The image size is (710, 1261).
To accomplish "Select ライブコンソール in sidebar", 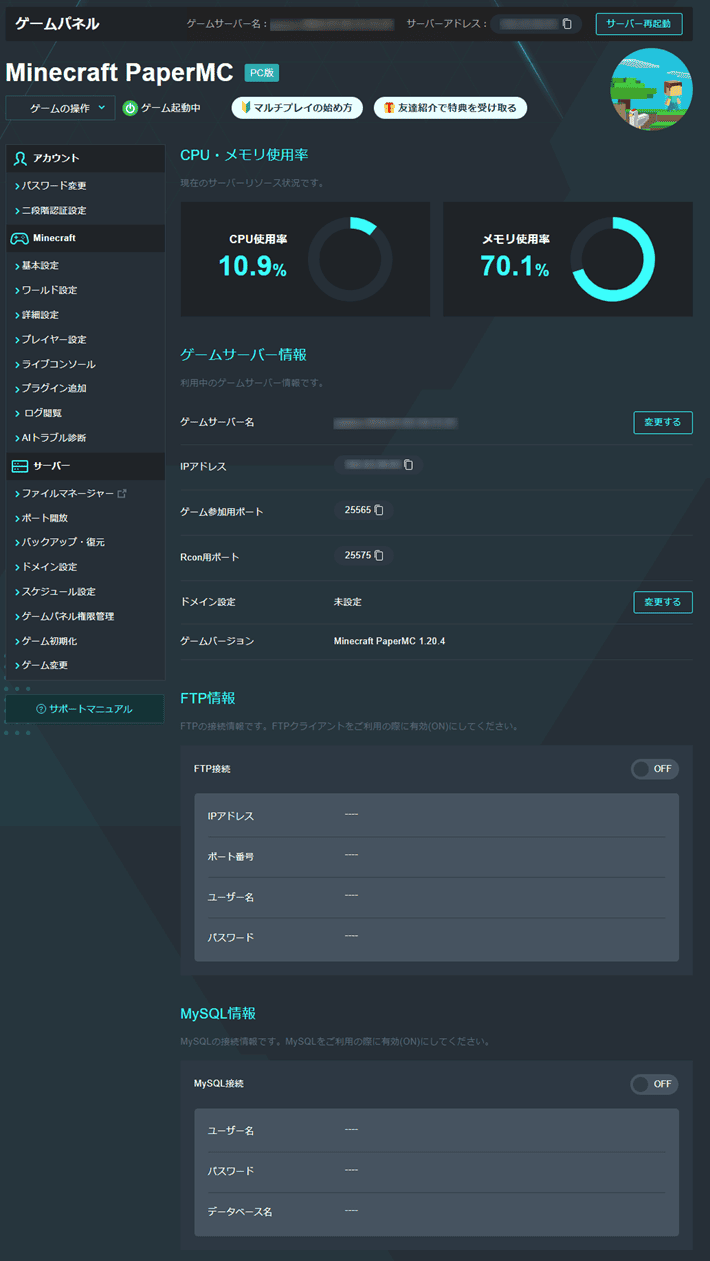I will point(58,364).
